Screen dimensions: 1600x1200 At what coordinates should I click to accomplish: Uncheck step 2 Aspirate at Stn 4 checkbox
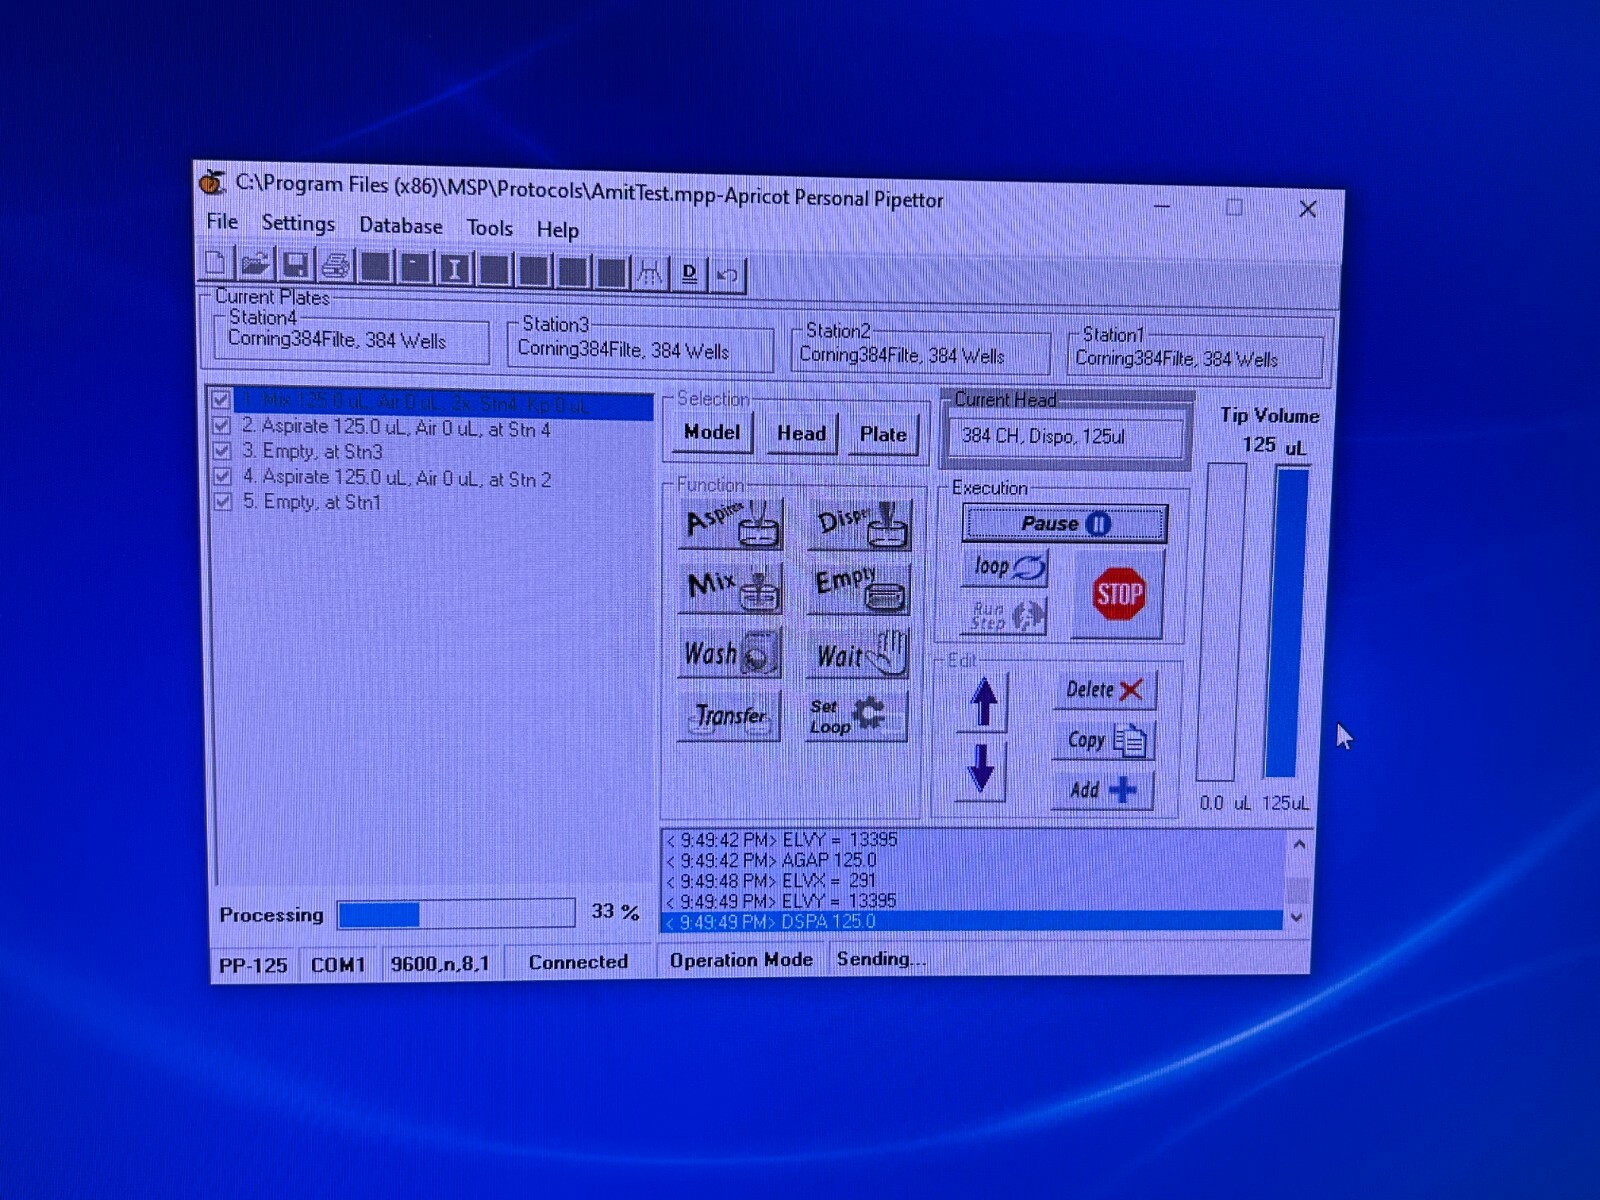pos(222,426)
